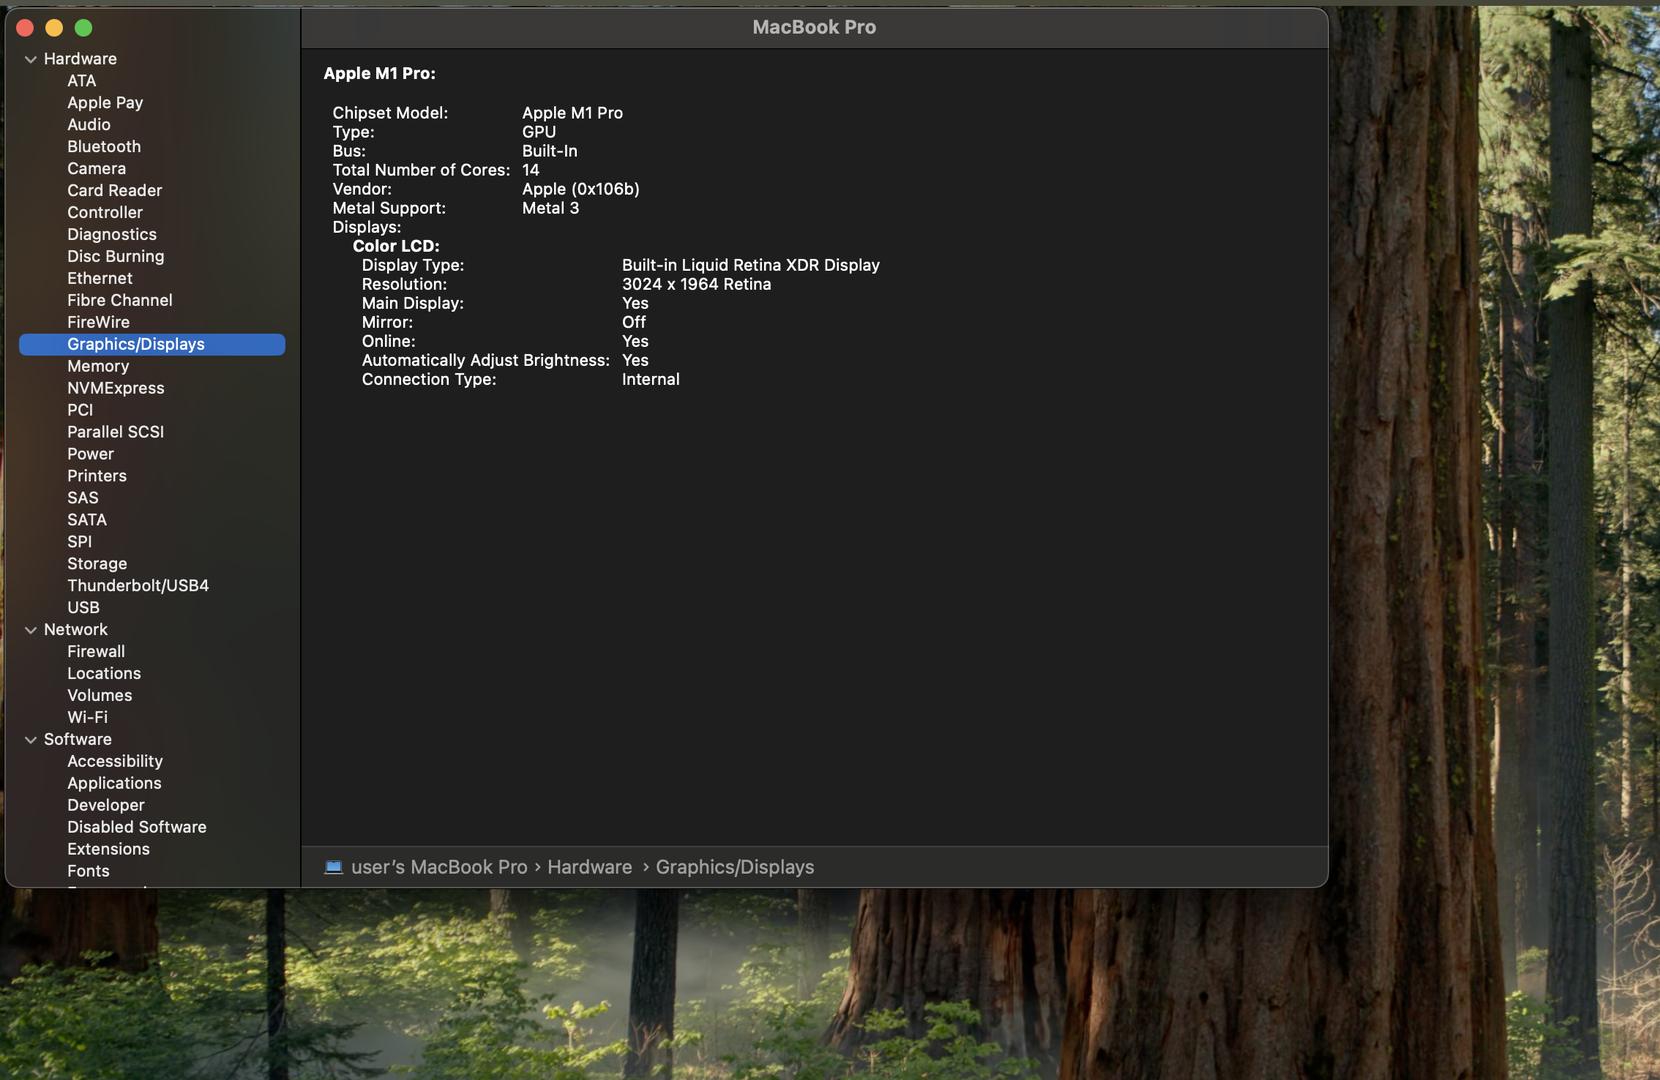The width and height of the screenshot is (1660, 1080).
Task: Open Firewall under Network
Action: [96, 652]
